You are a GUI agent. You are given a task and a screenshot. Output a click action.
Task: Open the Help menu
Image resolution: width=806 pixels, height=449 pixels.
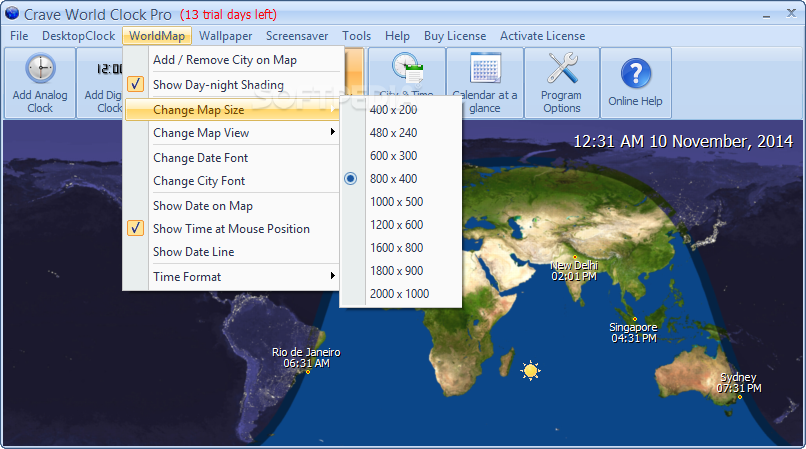(x=397, y=36)
